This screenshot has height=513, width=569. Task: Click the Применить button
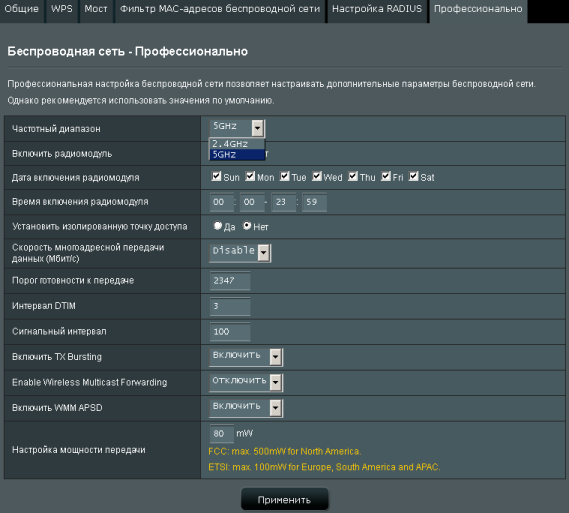pos(284,500)
